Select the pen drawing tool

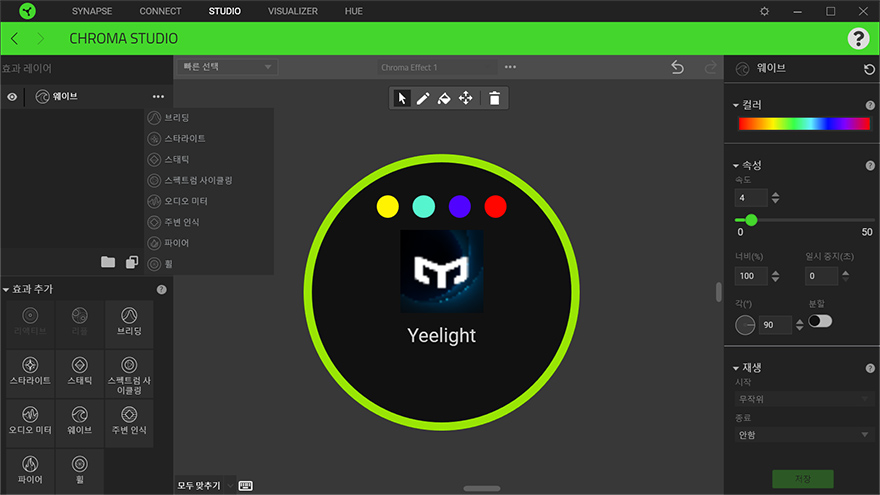(x=423, y=98)
